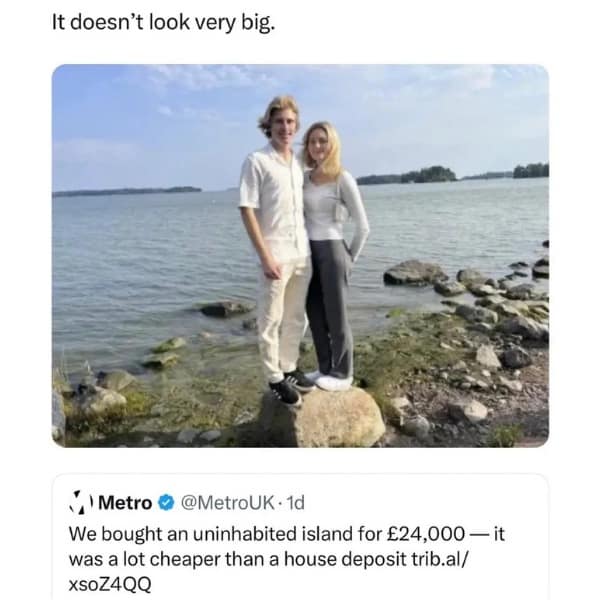Click the blue verified badge
Viewport: 600px width, 600px height.
167,502
